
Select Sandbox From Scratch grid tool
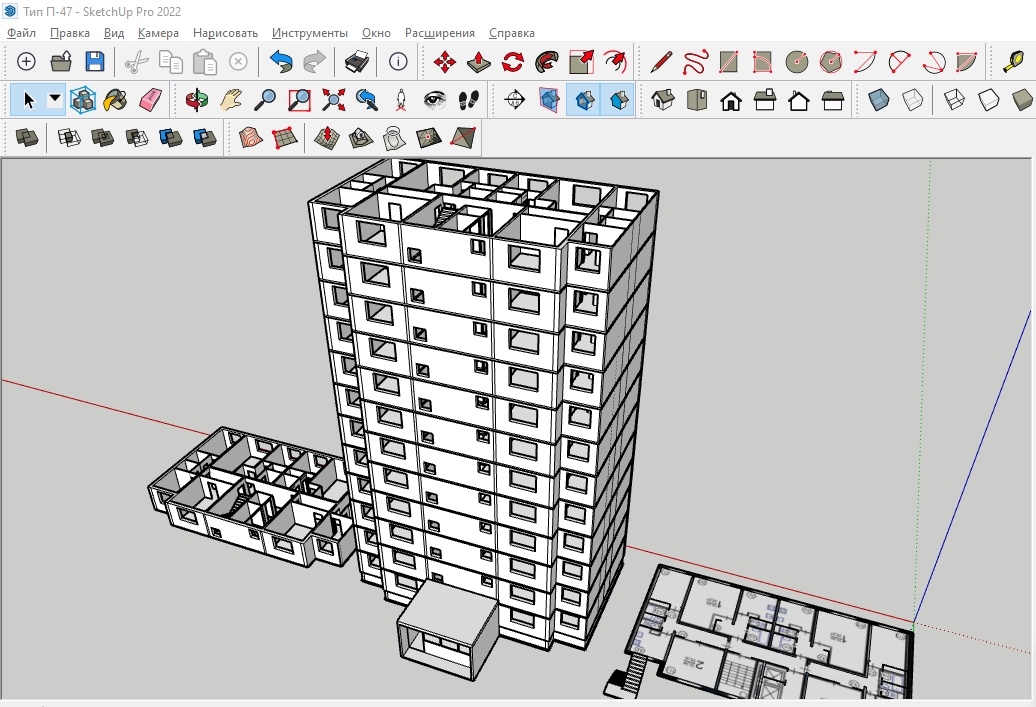pyautogui.click(x=284, y=138)
